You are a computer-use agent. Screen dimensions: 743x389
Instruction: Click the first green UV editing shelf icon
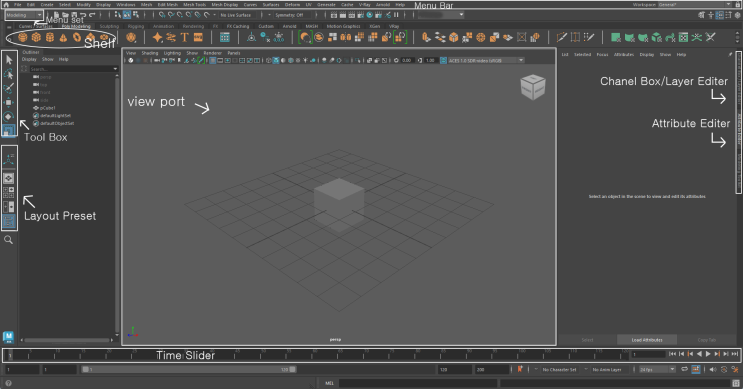(616, 37)
